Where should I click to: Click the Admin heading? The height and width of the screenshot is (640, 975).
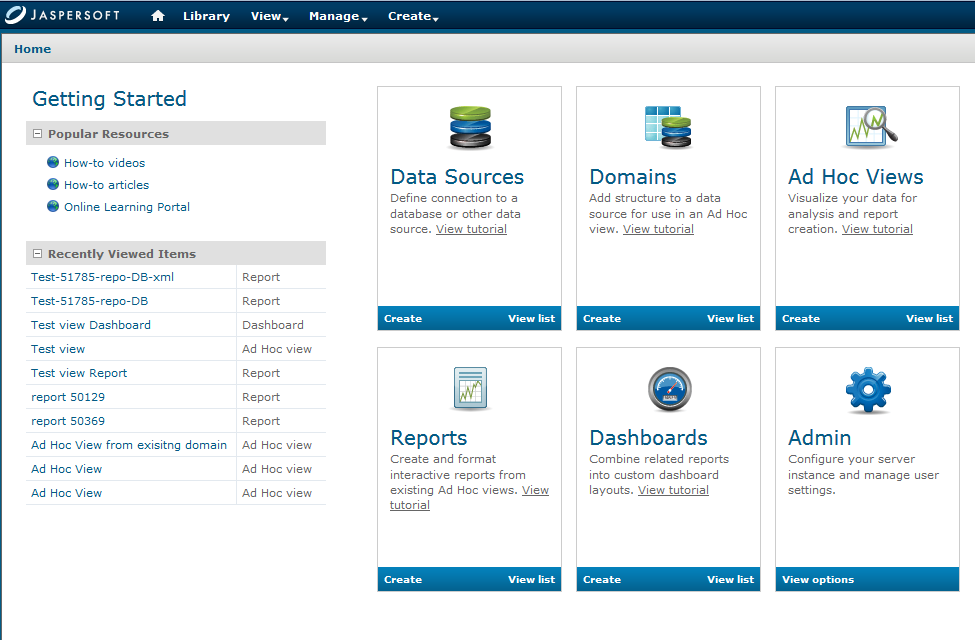pyautogui.click(x=820, y=438)
